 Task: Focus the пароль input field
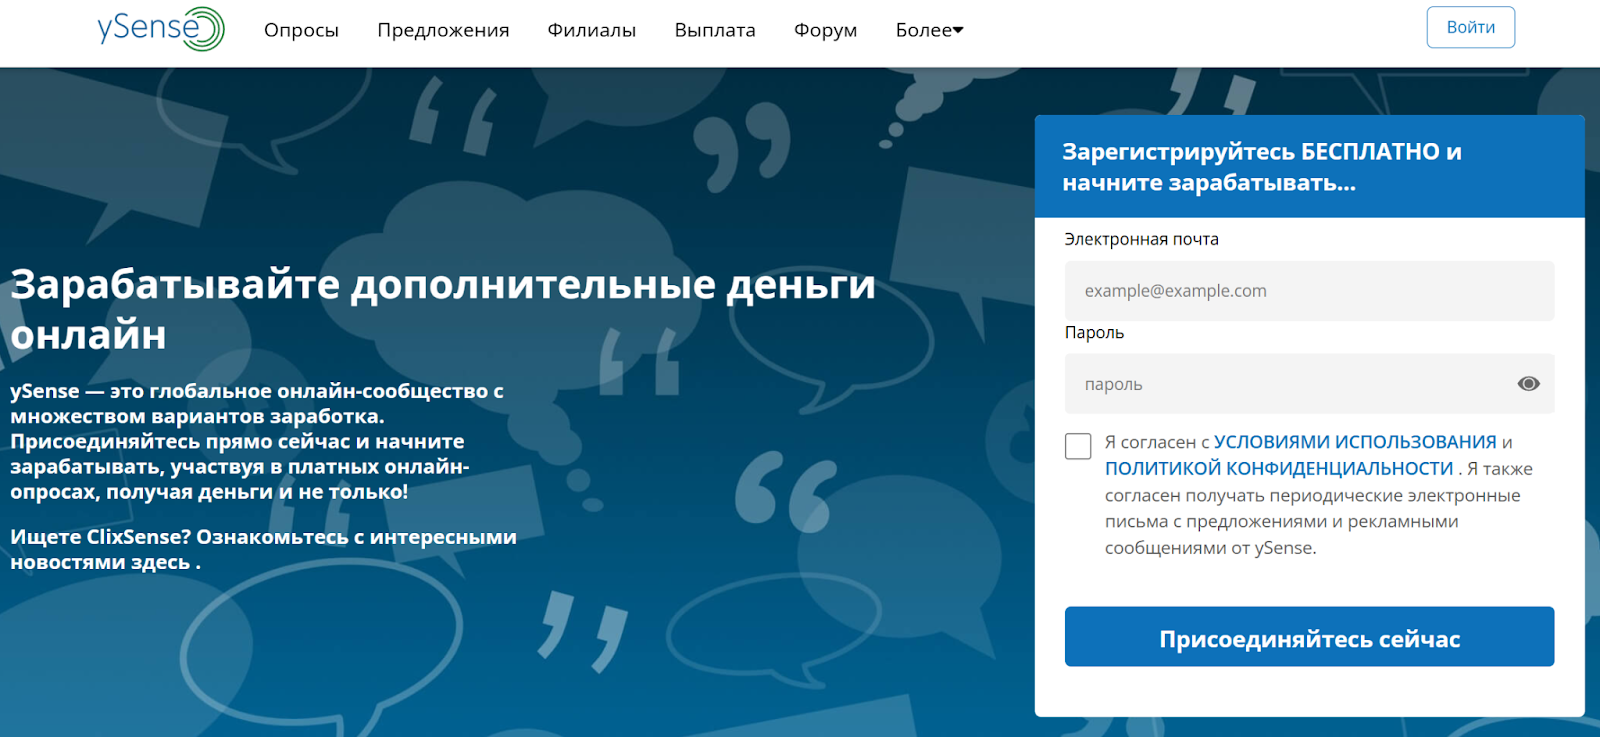coord(1309,384)
